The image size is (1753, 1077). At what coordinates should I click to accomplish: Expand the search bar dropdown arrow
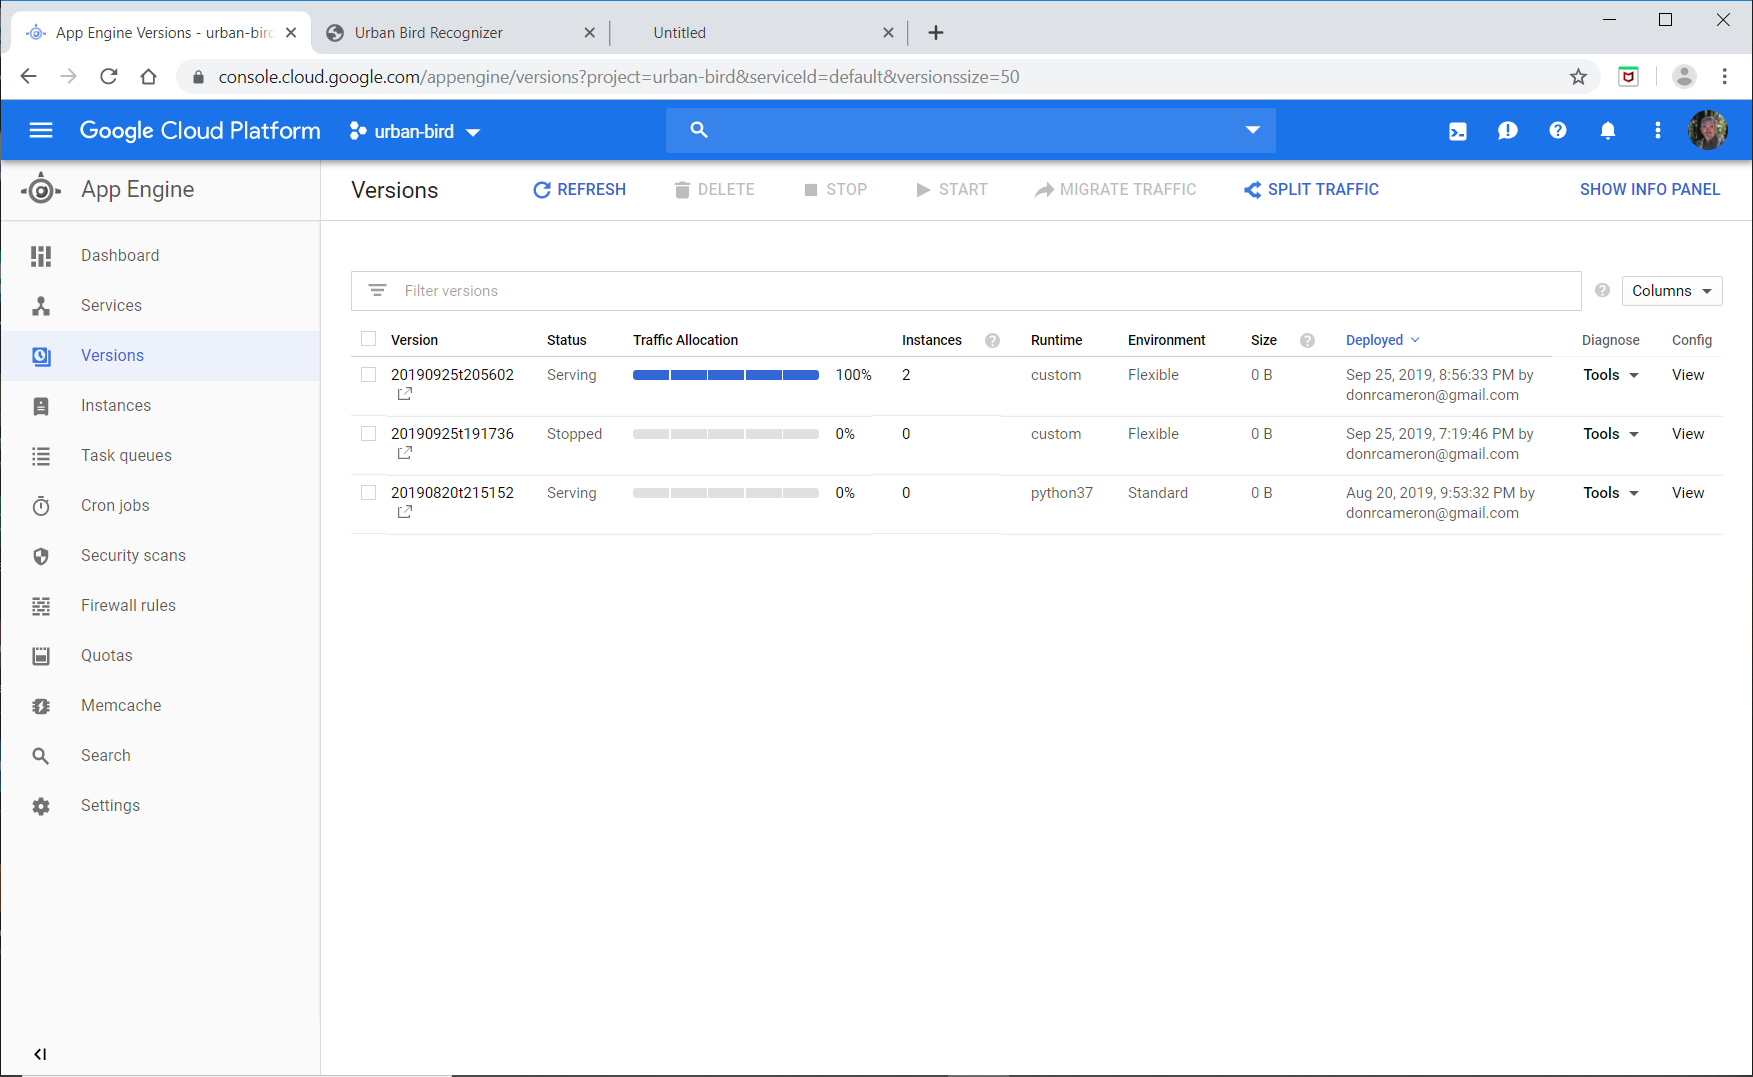pyautogui.click(x=1252, y=130)
